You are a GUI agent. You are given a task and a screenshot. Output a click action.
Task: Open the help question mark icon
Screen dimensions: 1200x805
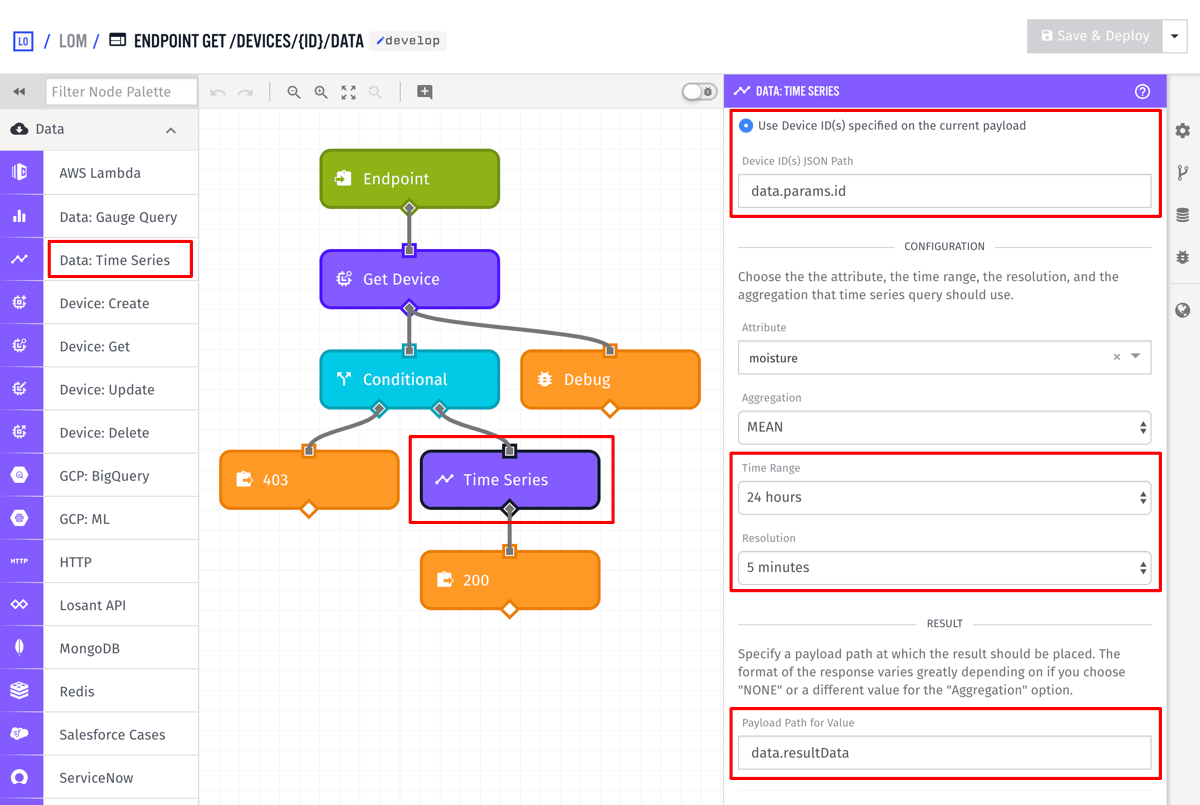pos(1143,91)
